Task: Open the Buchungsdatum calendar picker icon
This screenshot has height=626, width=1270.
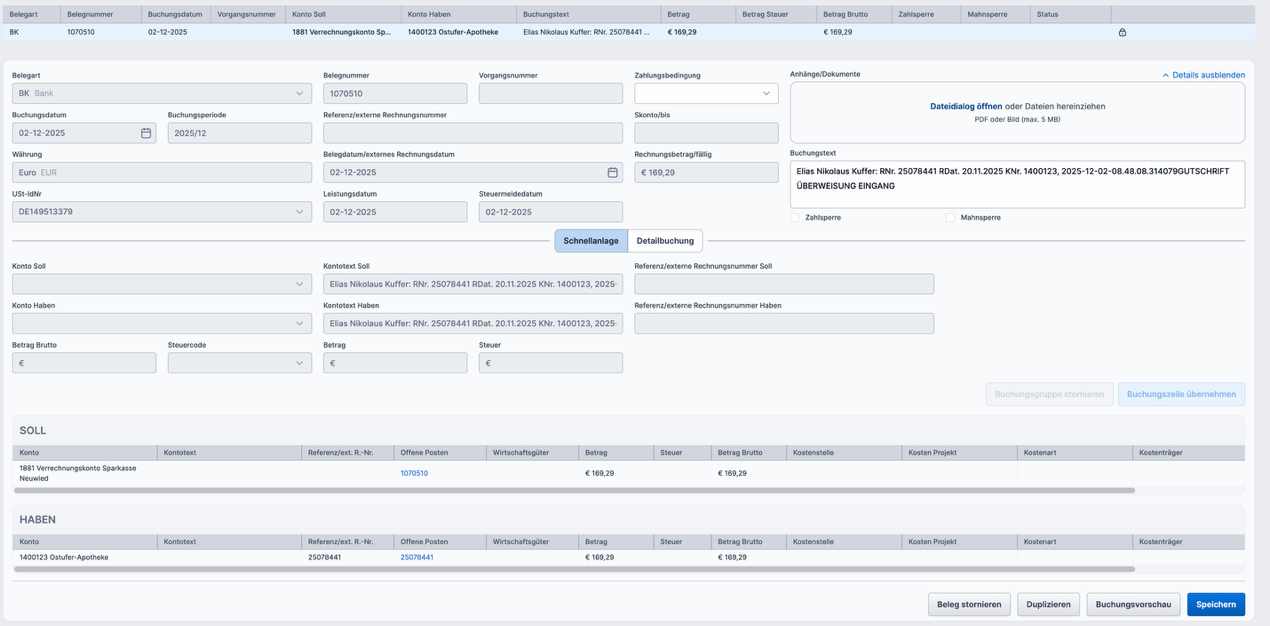Action: click(146, 133)
